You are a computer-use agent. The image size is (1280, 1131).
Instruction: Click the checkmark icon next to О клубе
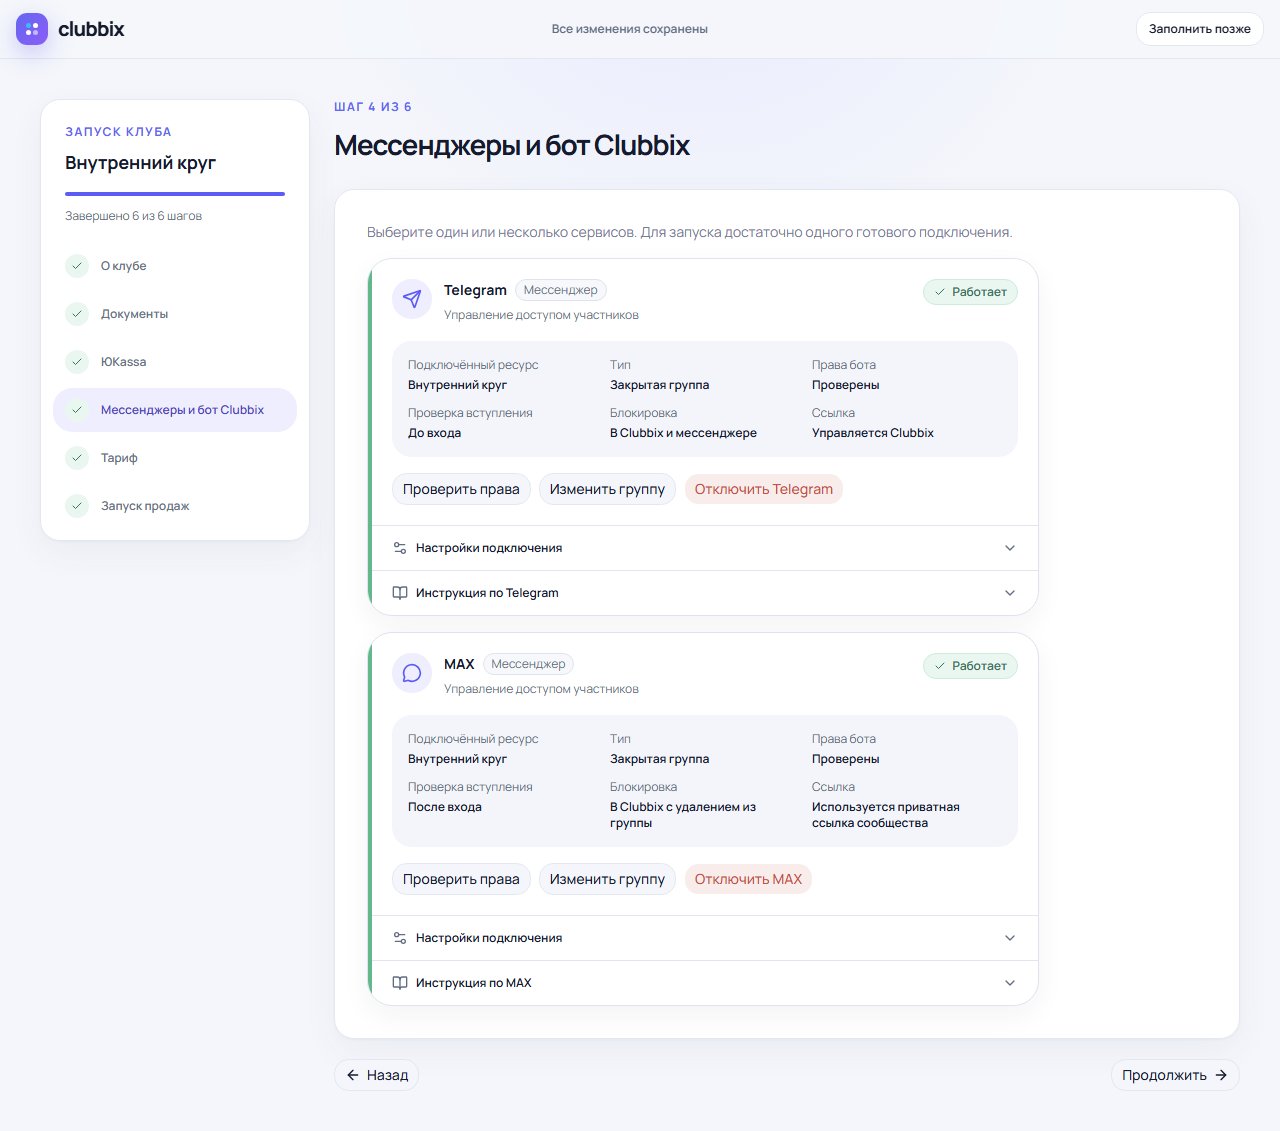[x=77, y=266]
